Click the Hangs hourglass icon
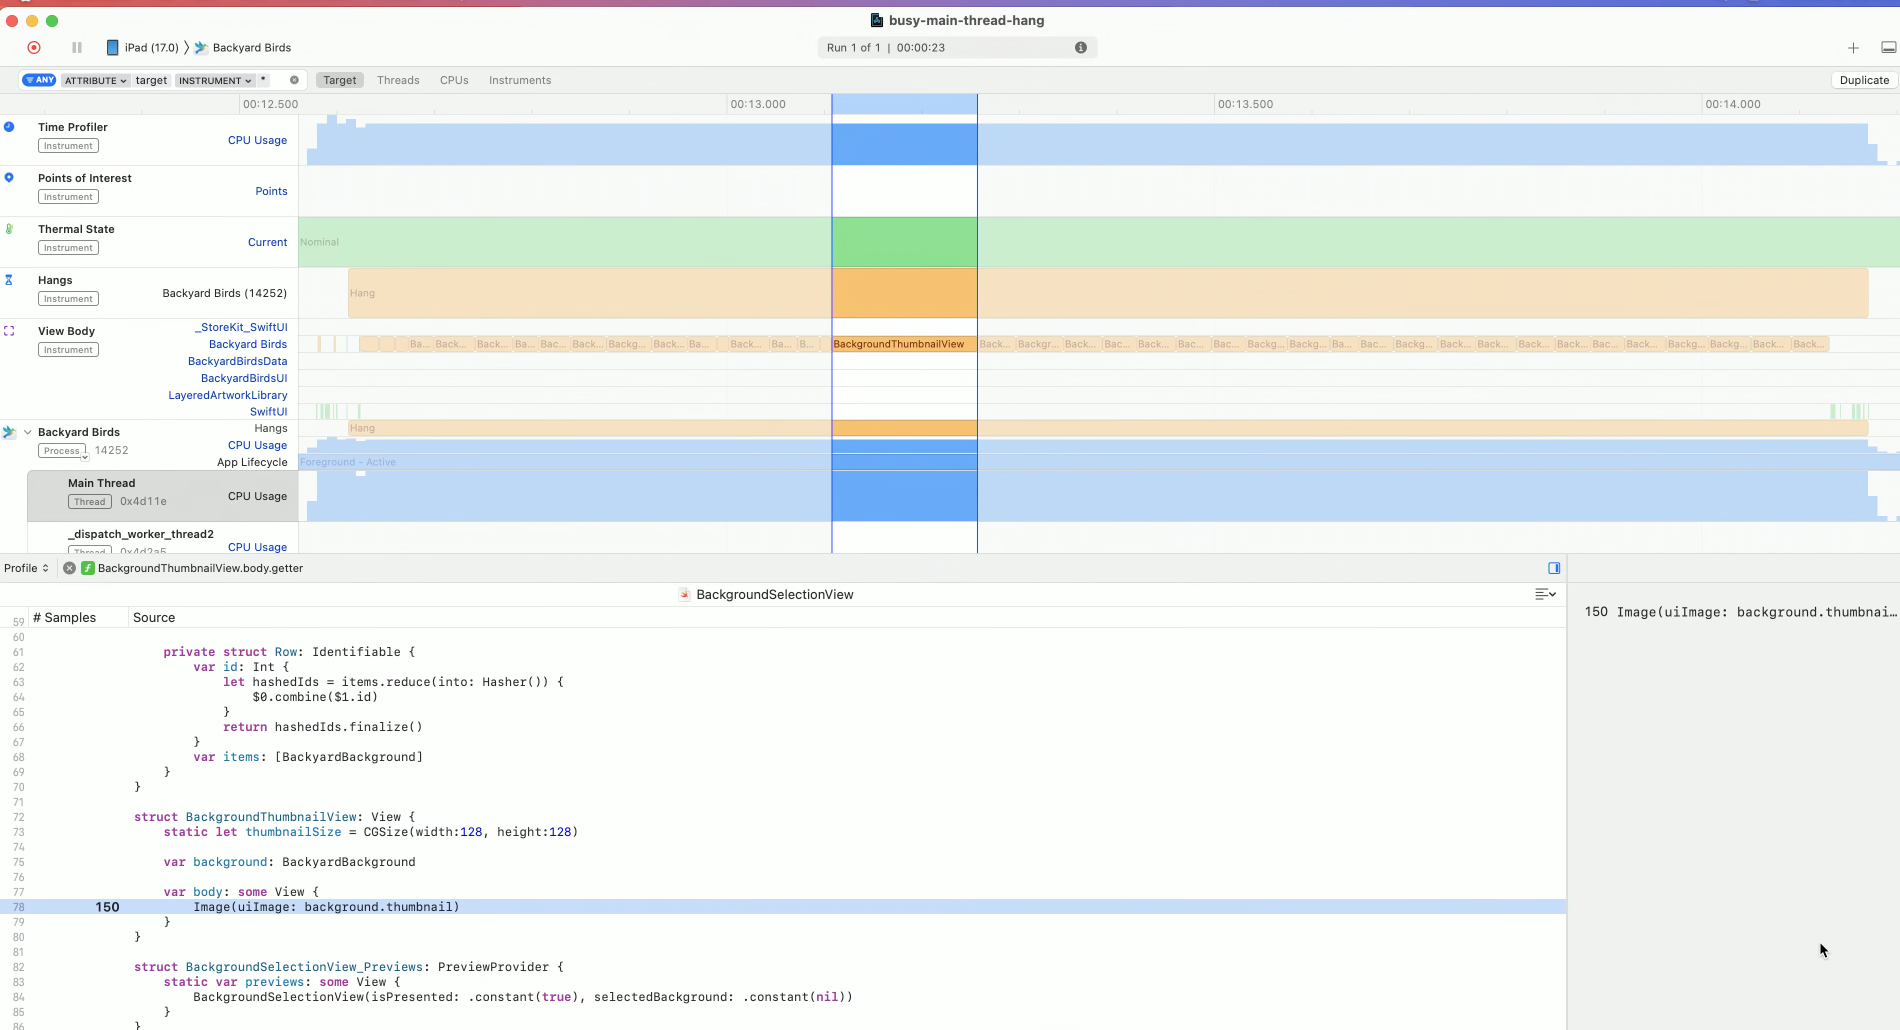 (9, 280)
